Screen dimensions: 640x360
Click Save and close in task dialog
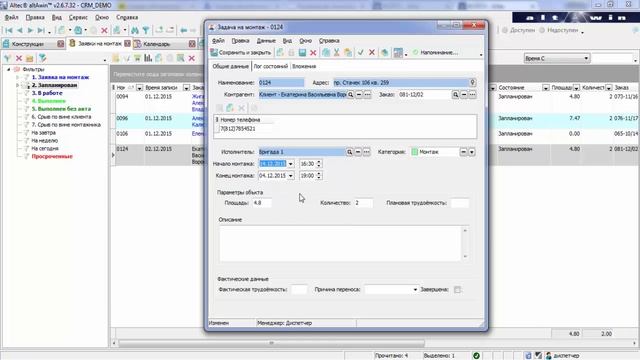[241, 53]
